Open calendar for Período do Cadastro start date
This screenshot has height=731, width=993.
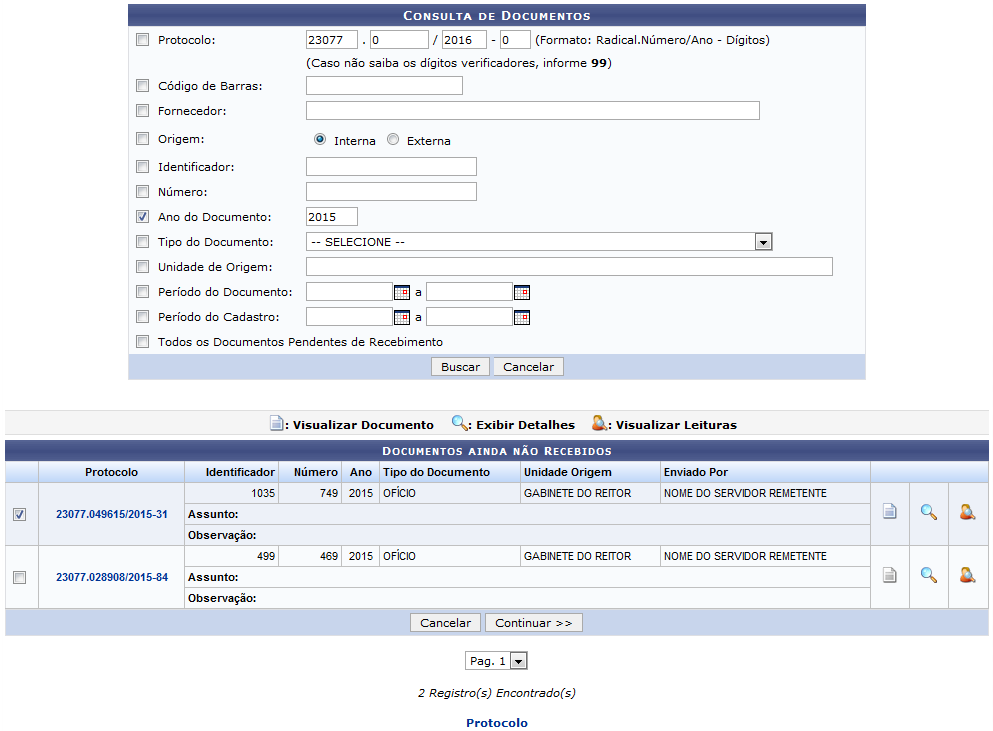pos(402,317)
